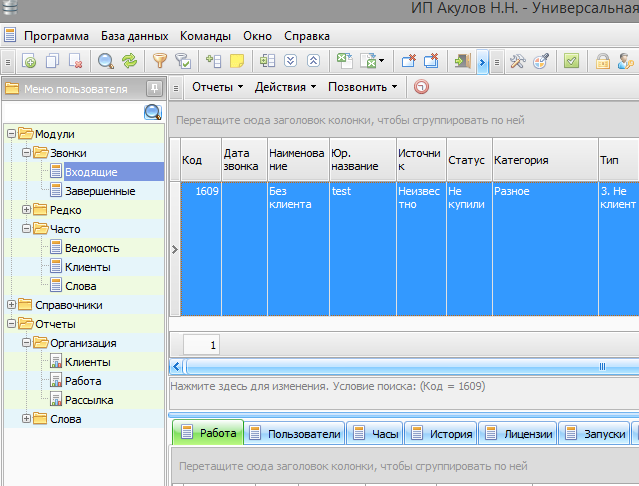Select Входящие in the tree
Image resolution: width=639 pixels, height=486 pixels.
click(91, 172)
